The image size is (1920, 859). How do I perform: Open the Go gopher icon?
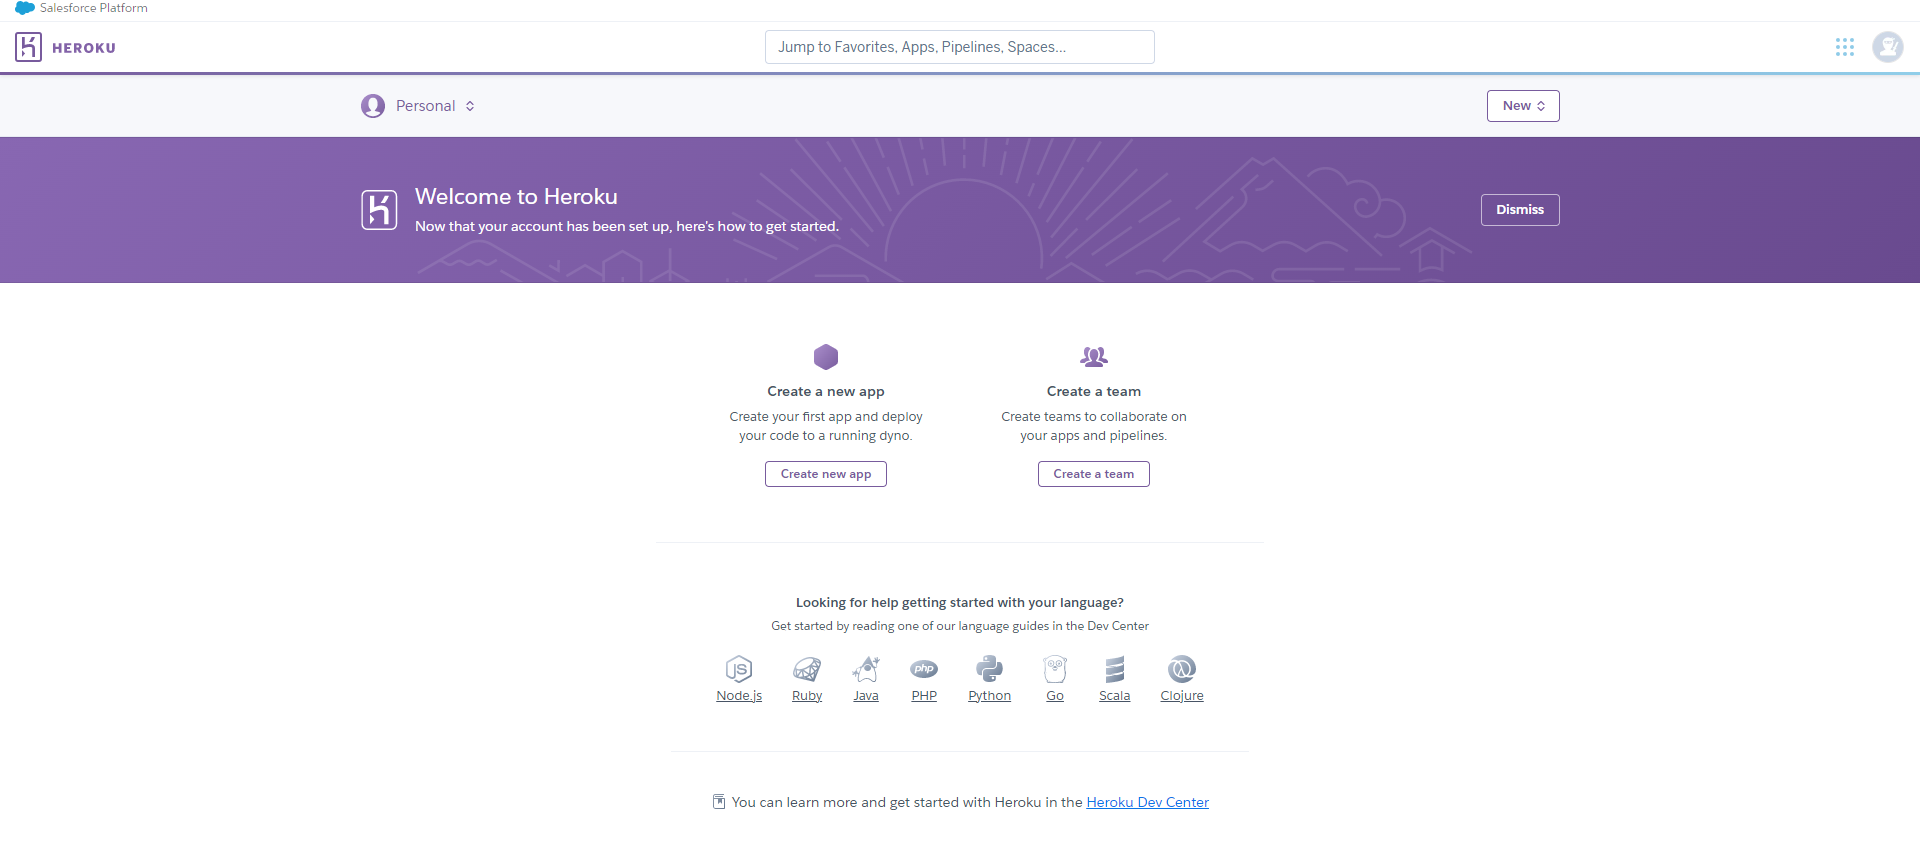(1055, 669)
